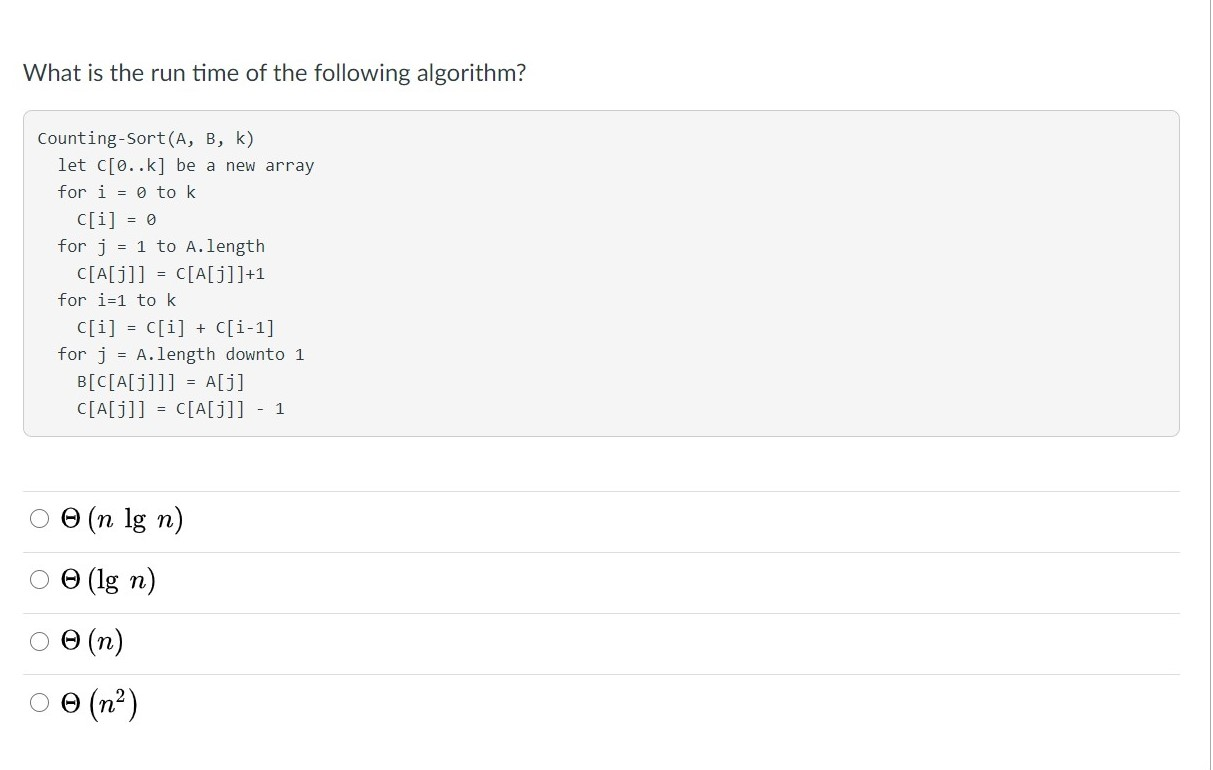Screen dimensions: 1213x770
Task: Click the Θ(lg n) answer label text
Action: pyautogui.click(x=109, y=581)
